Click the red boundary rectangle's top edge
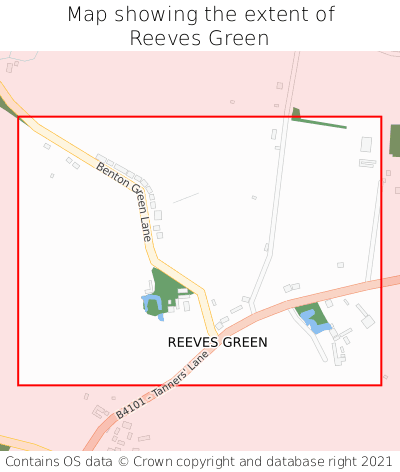This screenshot has height=472, width=400. tap(199, 117)
